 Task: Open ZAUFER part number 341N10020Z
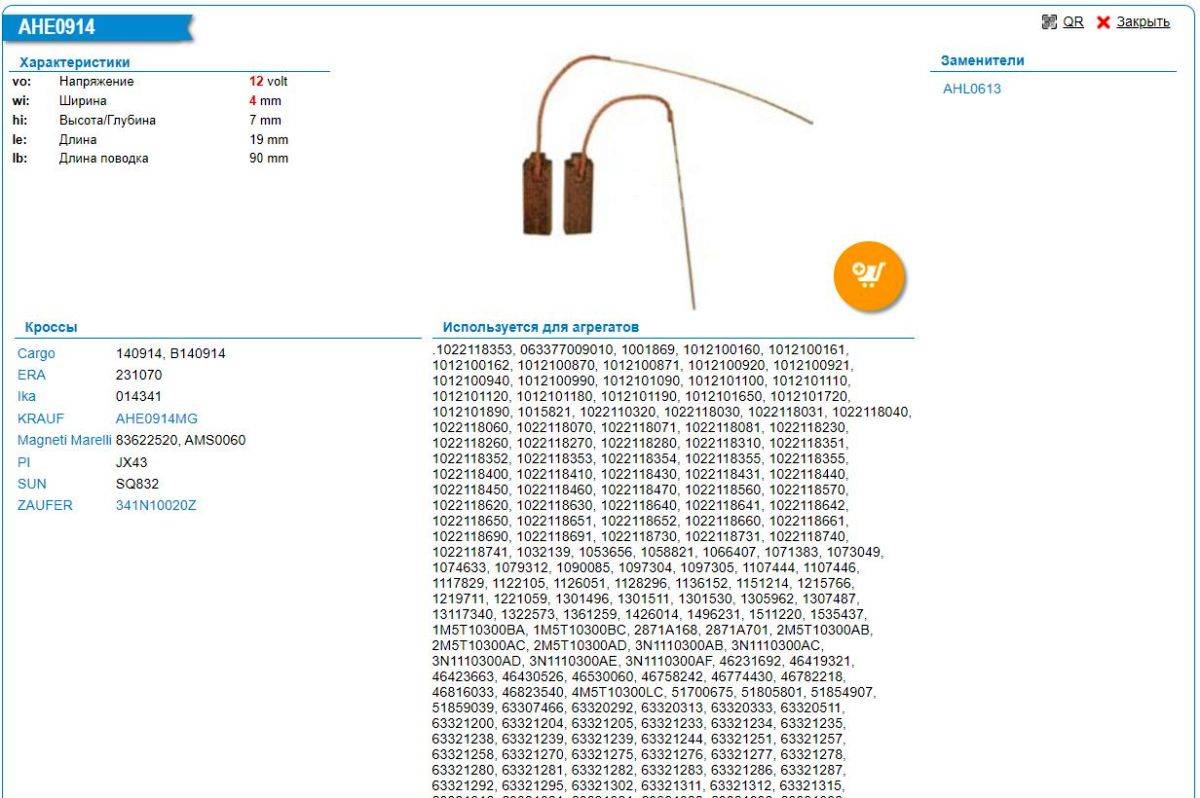[156, 506]
